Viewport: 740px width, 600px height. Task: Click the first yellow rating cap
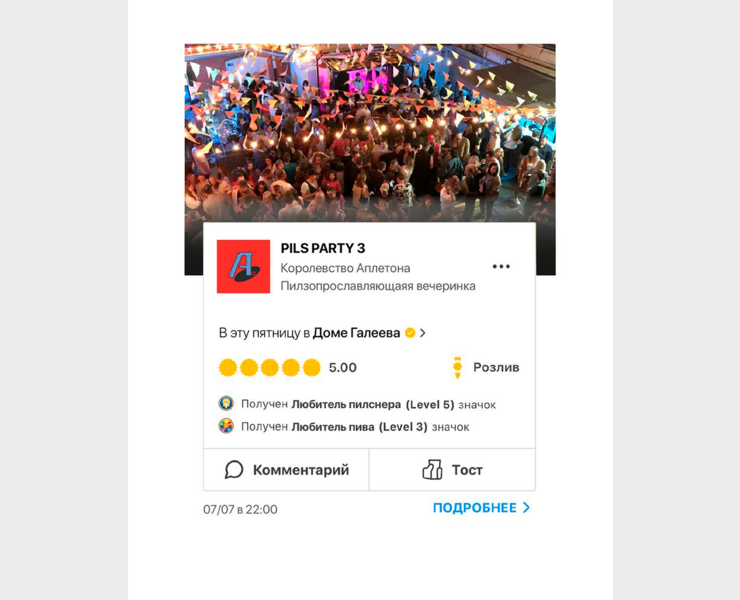[x=228, y=367]
